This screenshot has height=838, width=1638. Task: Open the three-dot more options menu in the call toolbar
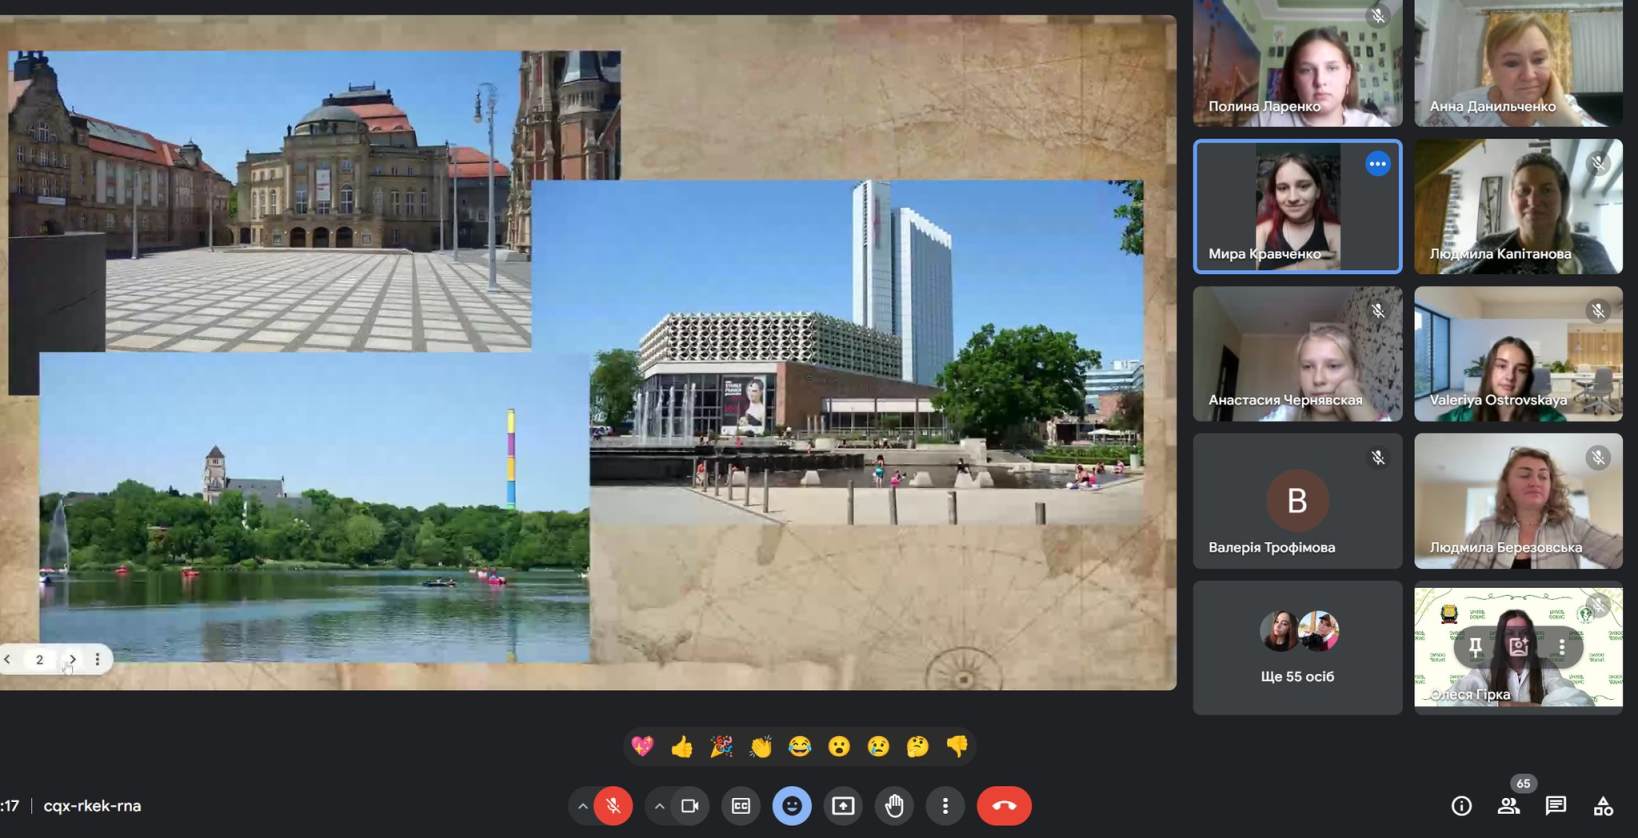(x=945, y=806)
